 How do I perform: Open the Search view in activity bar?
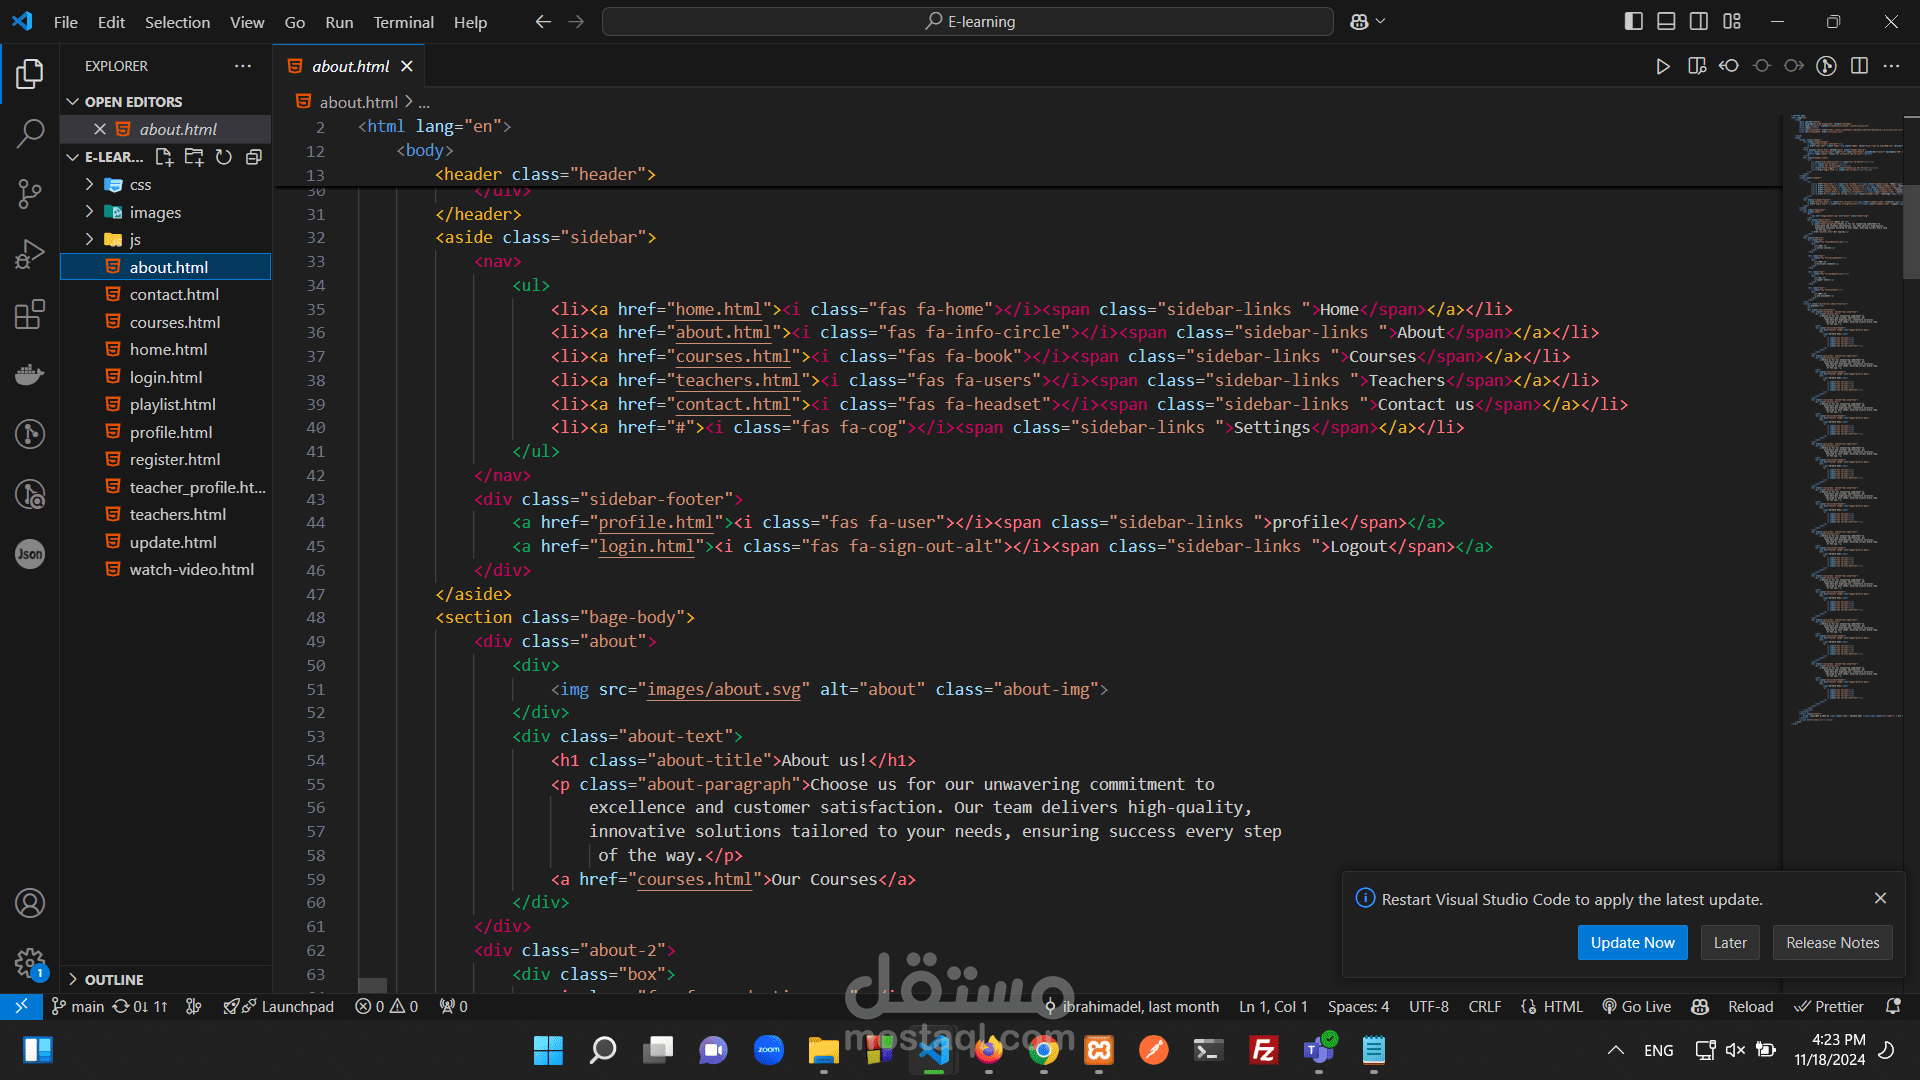click(x=30, y=133)
